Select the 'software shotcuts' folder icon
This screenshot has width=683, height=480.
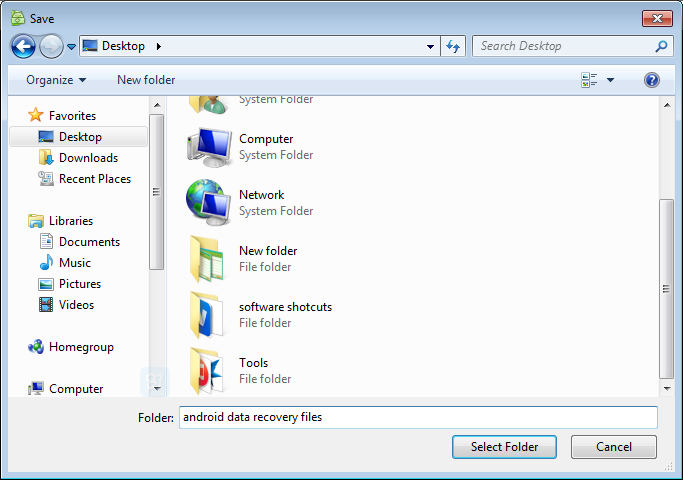pyautogui.click(x=208, y=315)
